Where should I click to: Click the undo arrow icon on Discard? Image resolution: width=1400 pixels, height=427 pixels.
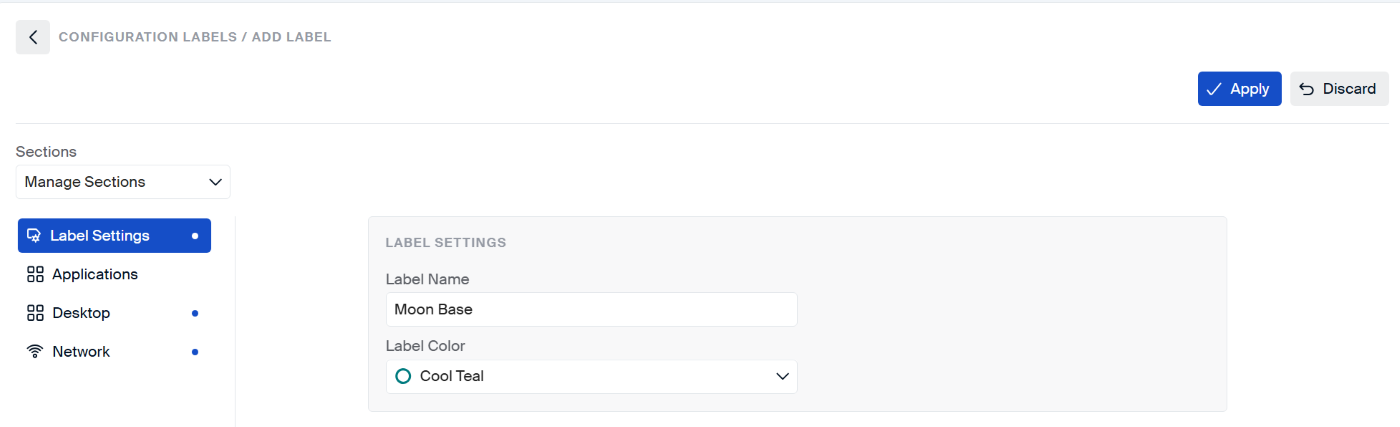[x=1306, y=89]
